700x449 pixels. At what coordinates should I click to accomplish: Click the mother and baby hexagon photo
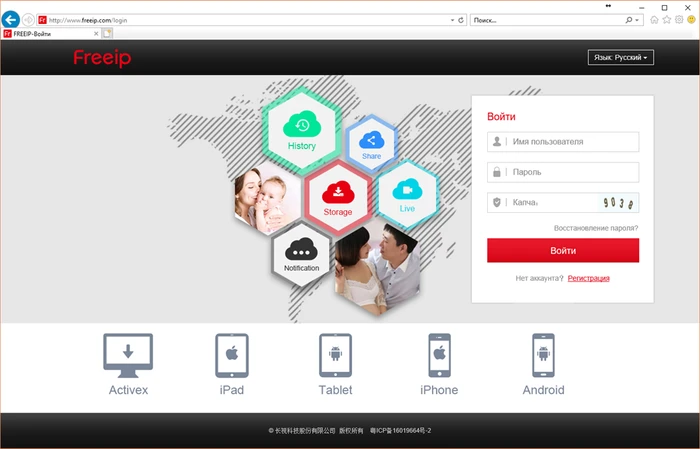pyautogui.click(x=267, y=198)
